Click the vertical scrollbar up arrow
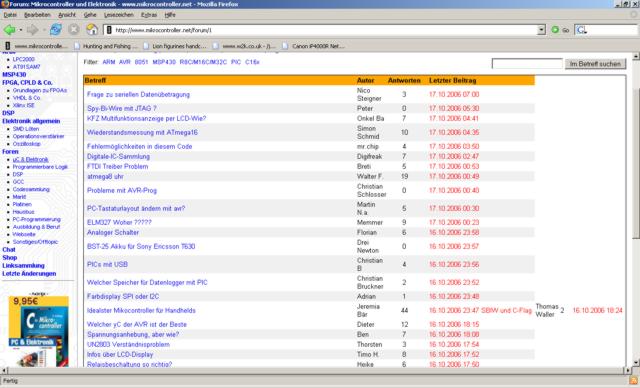640x388 pixels. 636,56
